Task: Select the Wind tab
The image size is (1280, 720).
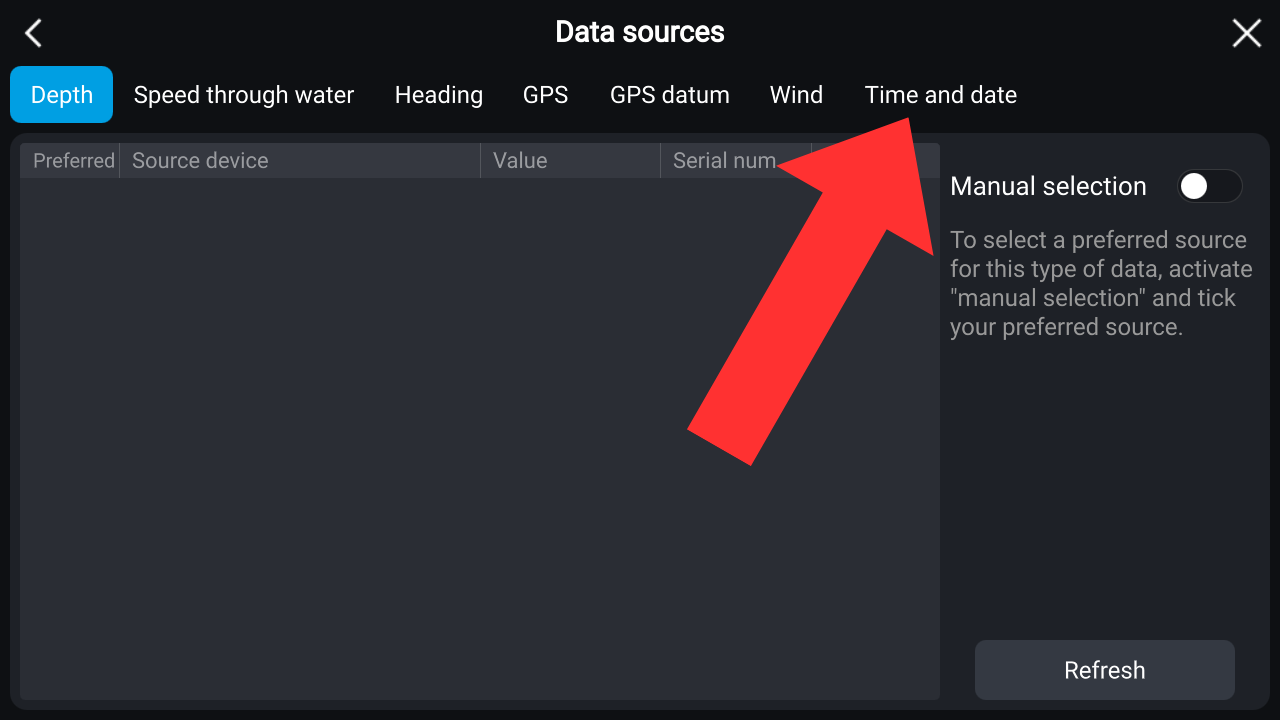Action: tap(796, 95)
